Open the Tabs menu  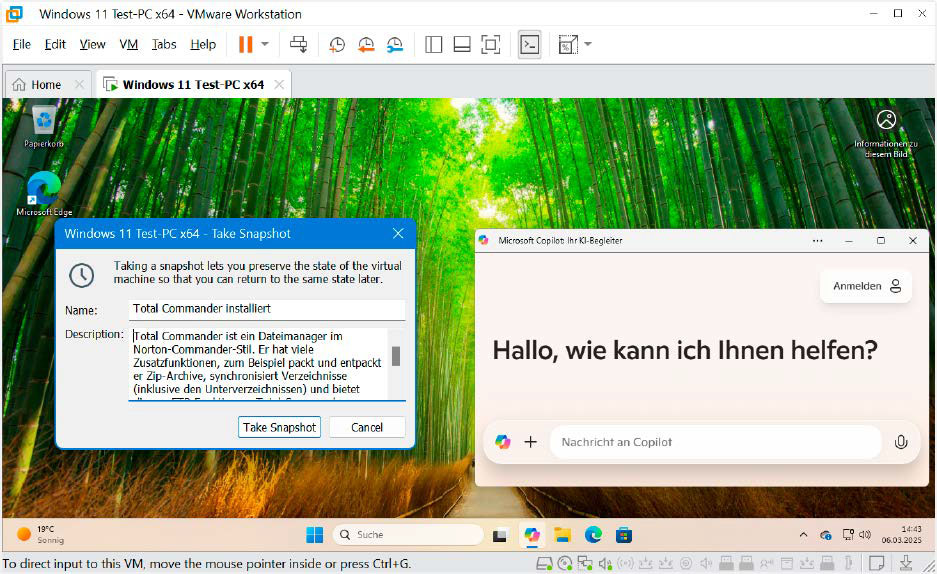(x=164, y=44)
